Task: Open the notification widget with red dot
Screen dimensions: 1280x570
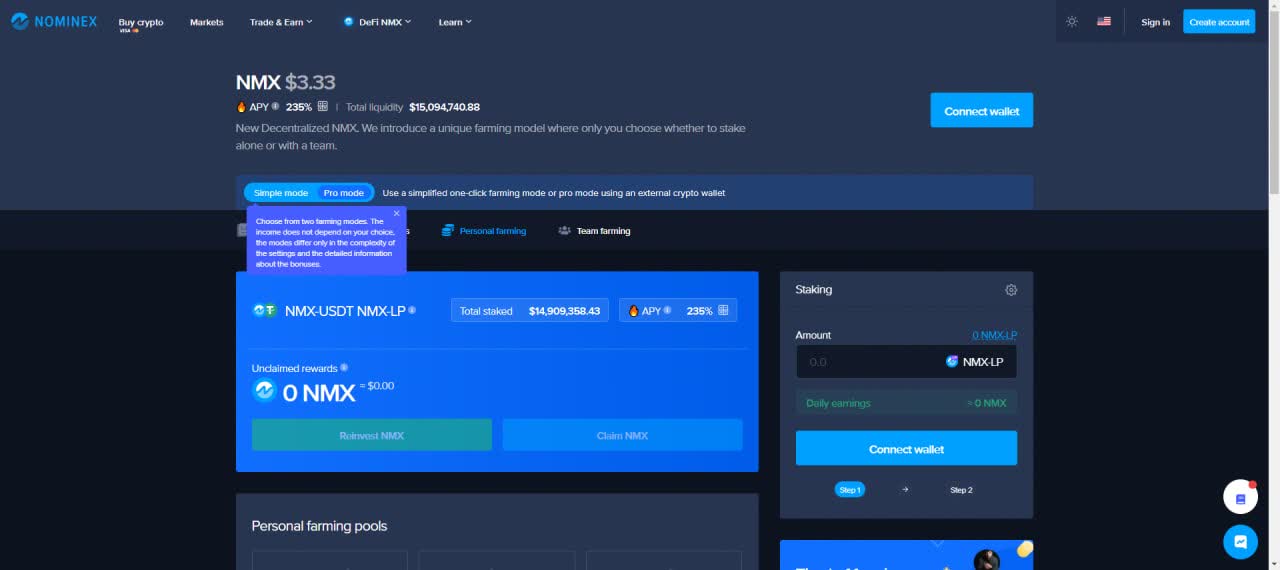Action: click(1240, 497)
